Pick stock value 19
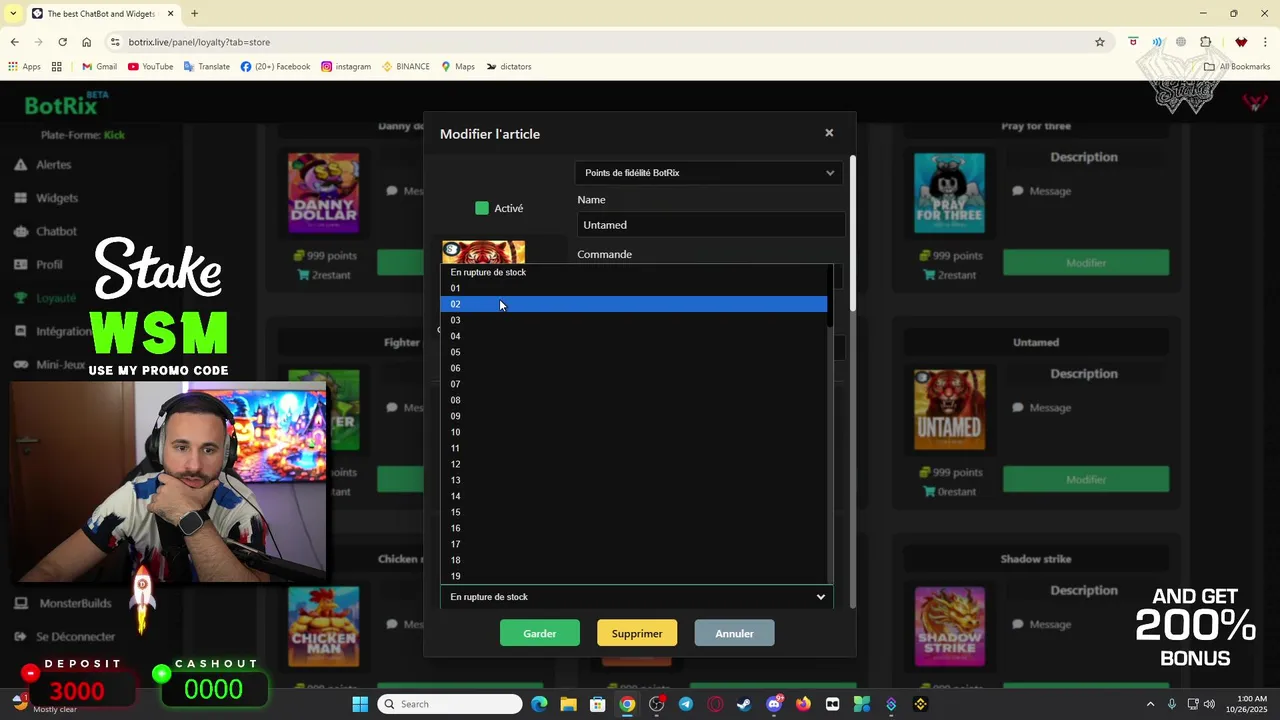This screenshot has width=1280, height=720. point(634,576)
